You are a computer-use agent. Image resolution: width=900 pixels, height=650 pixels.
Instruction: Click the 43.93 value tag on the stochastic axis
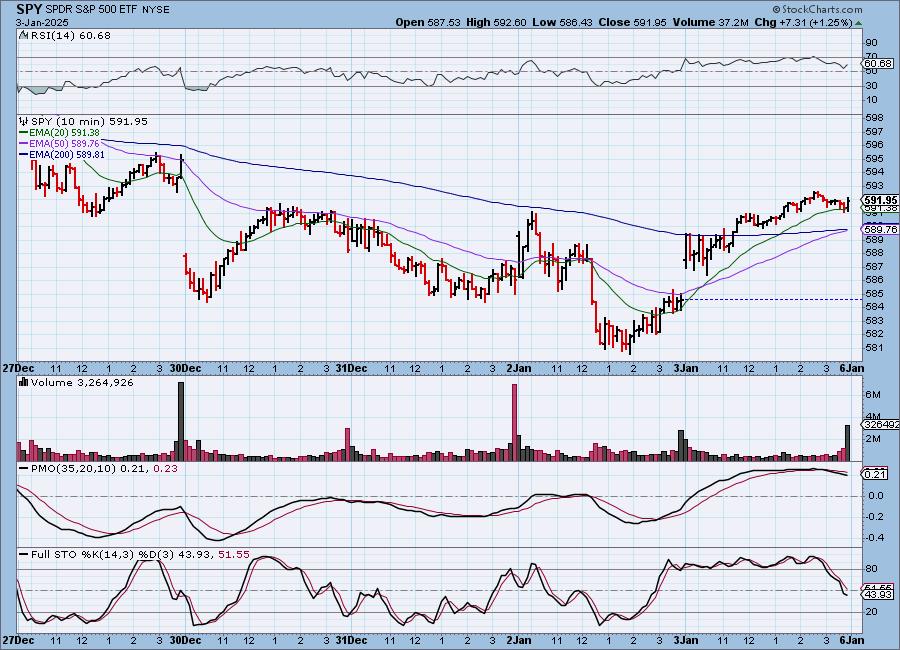[x=878, y=594]
